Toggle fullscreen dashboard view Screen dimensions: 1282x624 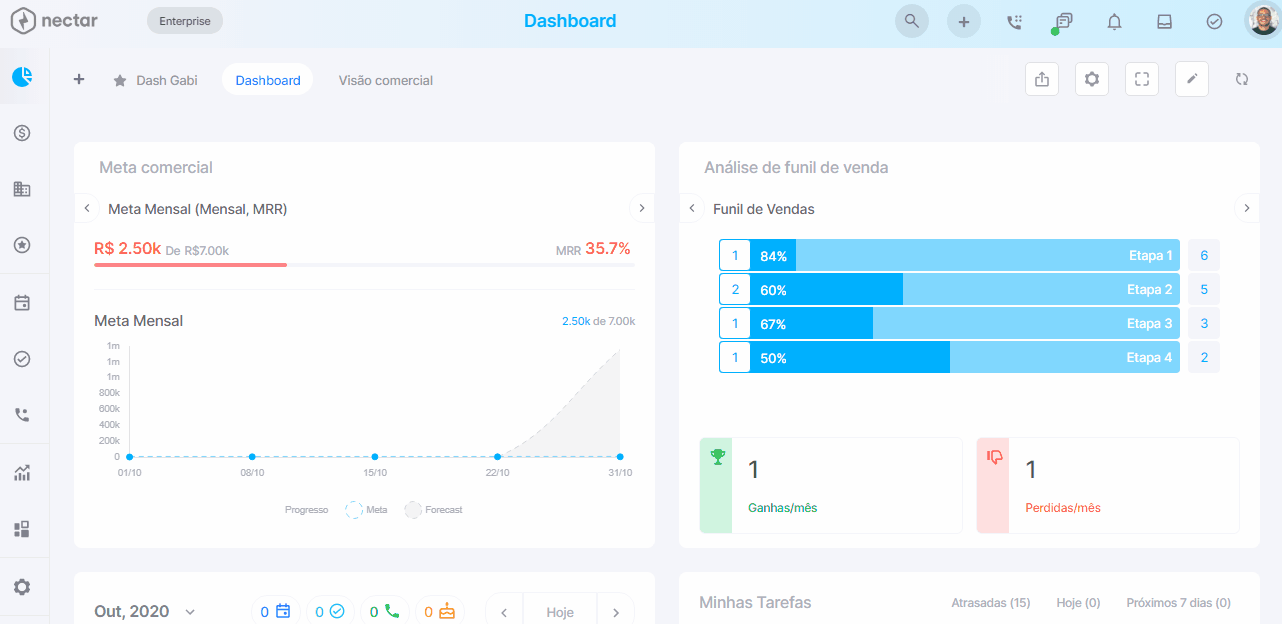coord(1142,79)
